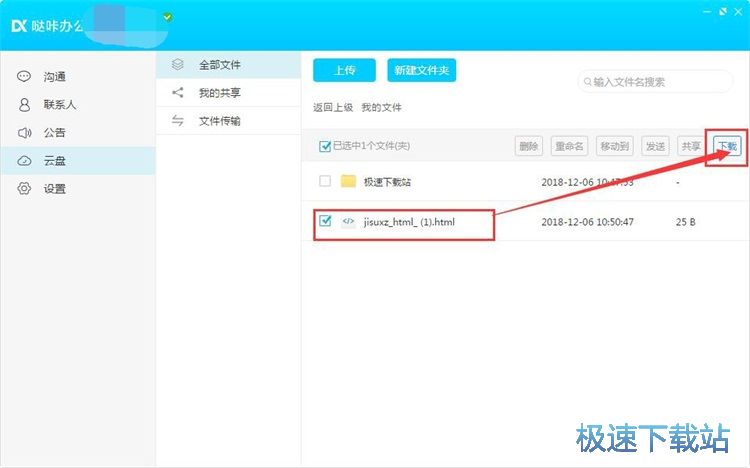This screenshot has width=750, height=468.
Task: Select the 极速下载站 folder name
Action: click(387, 182)
